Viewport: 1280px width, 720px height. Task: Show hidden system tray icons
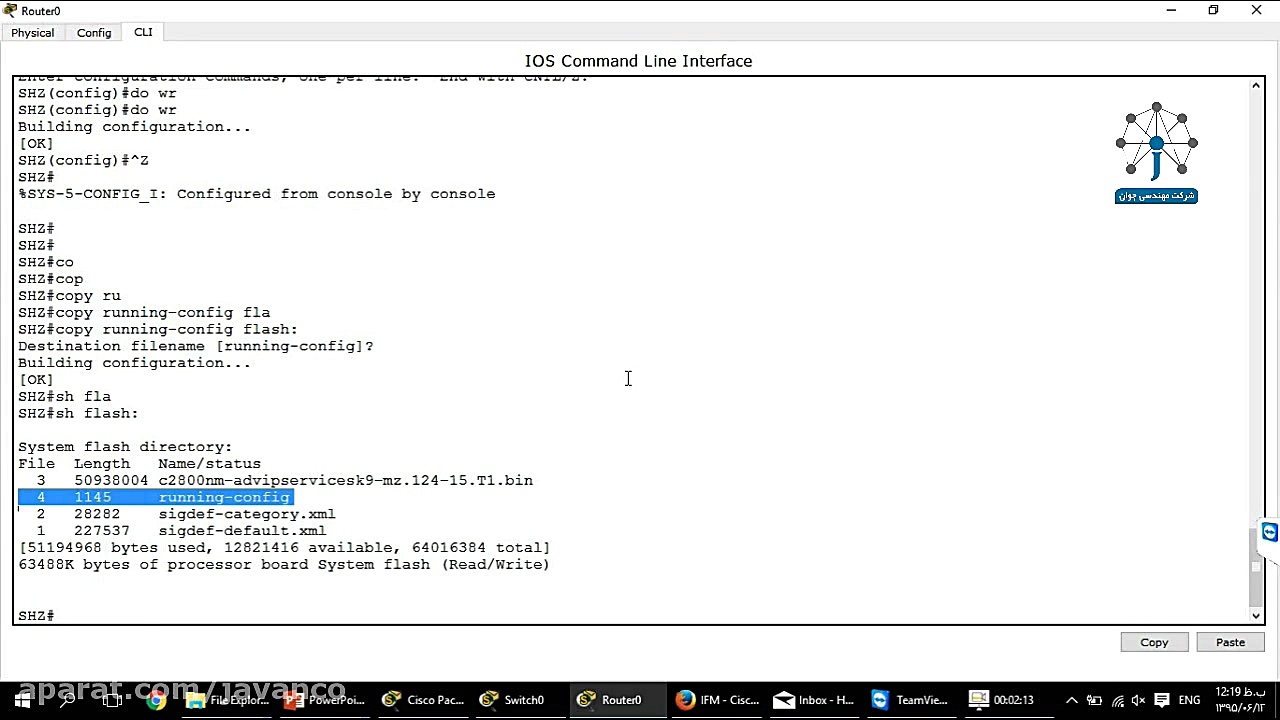tap(1071, 700)
